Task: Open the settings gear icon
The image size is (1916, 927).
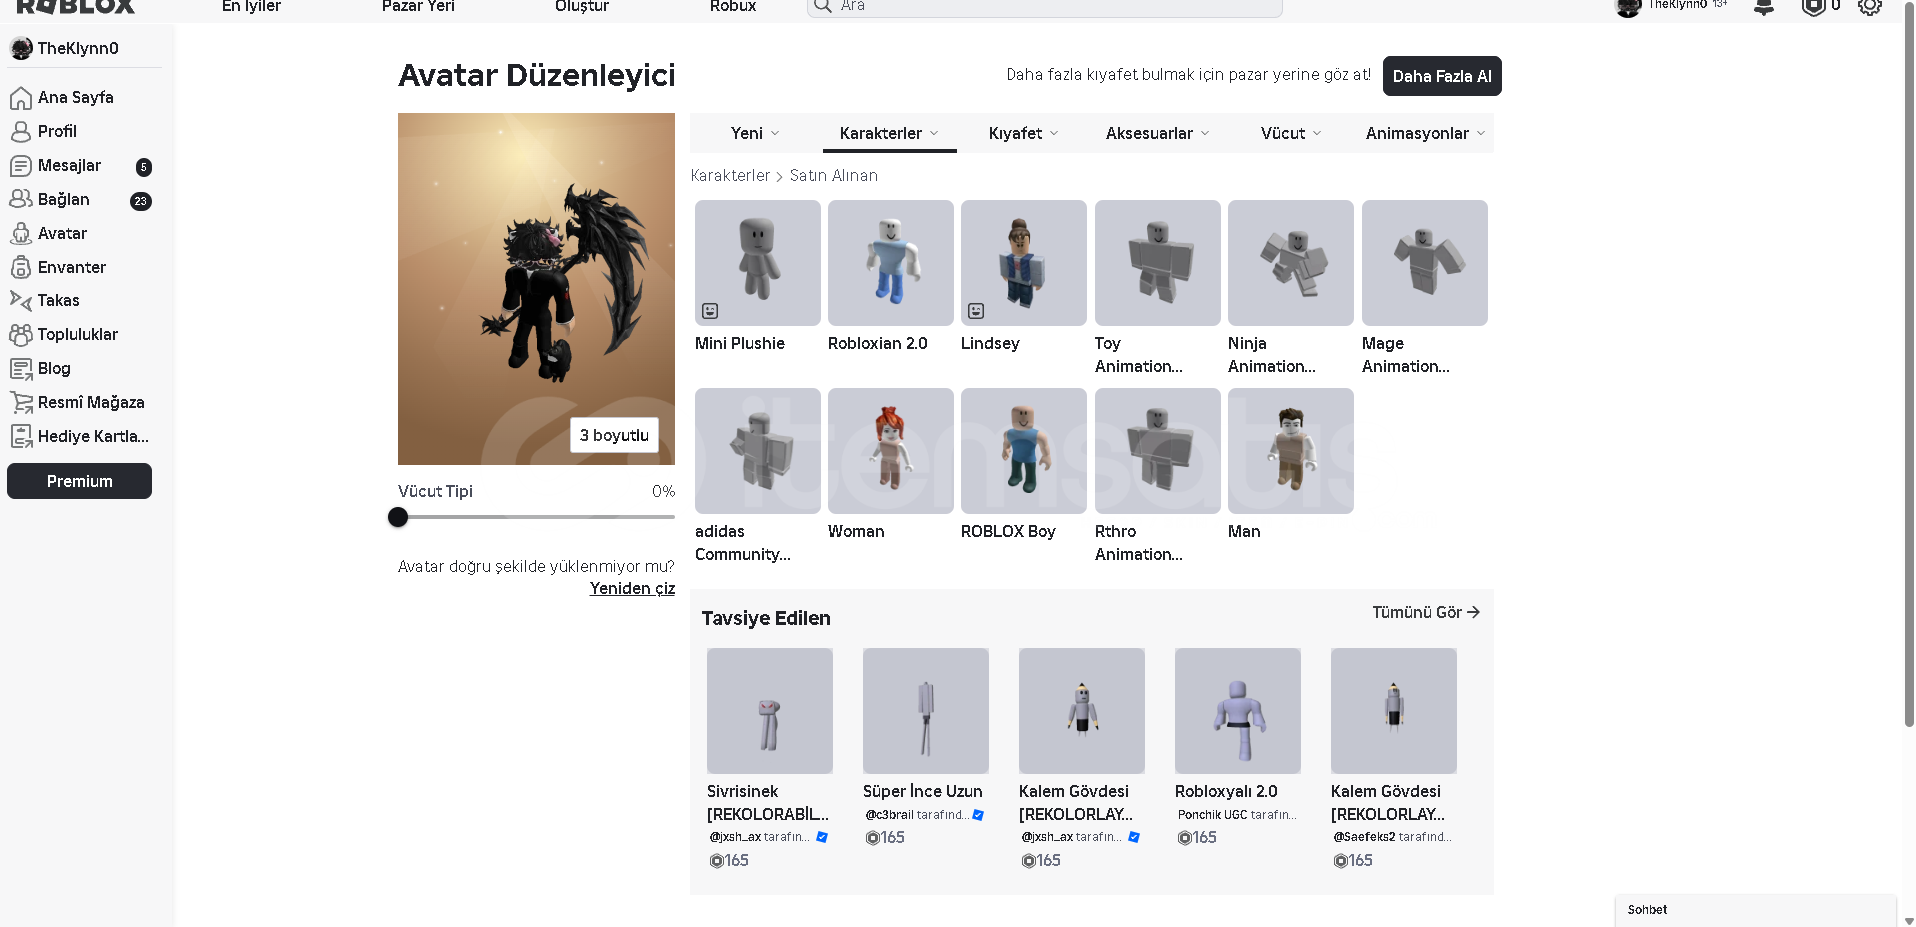Action: [x=1869, y=7]
